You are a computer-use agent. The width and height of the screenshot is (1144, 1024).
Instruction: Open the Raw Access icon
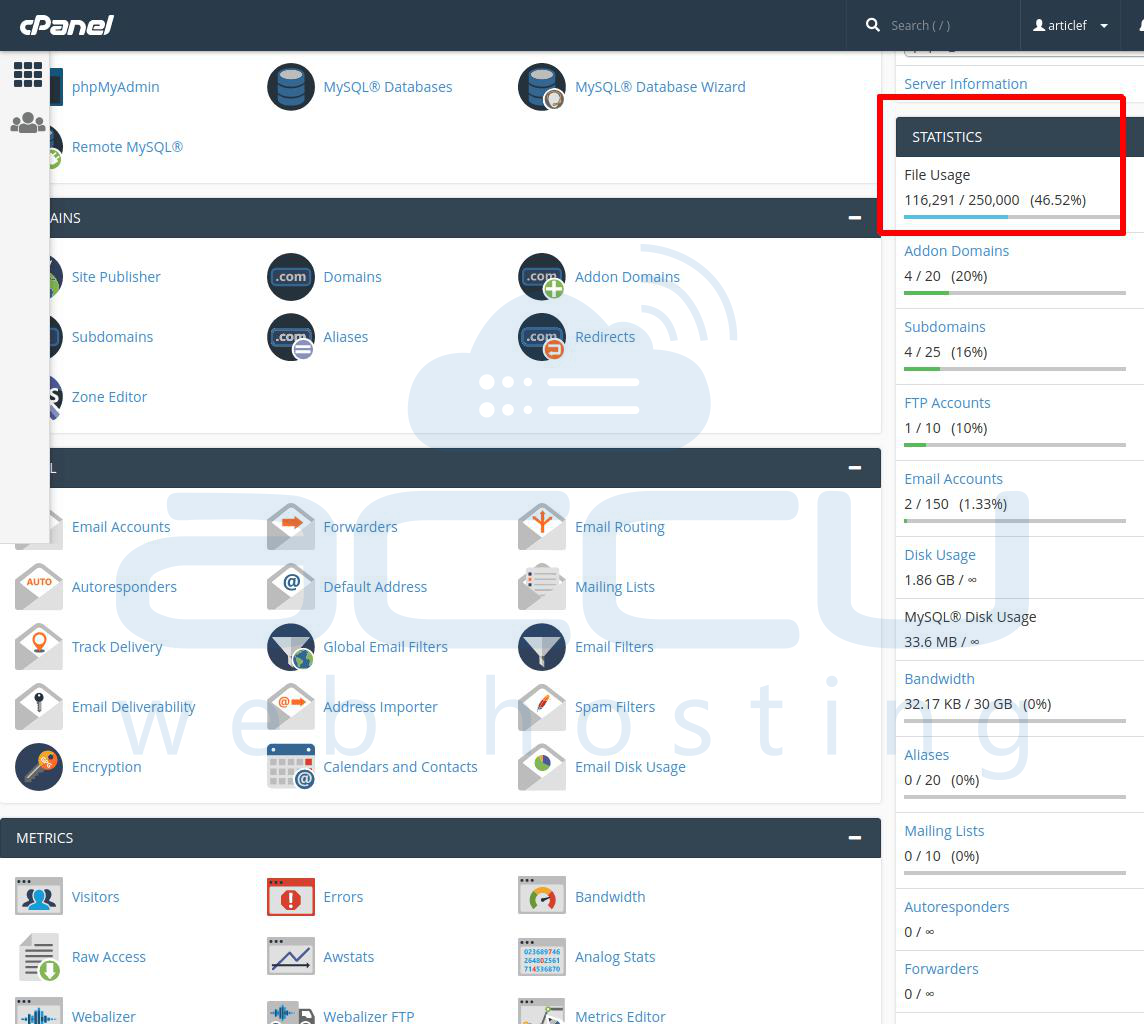(39, 957)
